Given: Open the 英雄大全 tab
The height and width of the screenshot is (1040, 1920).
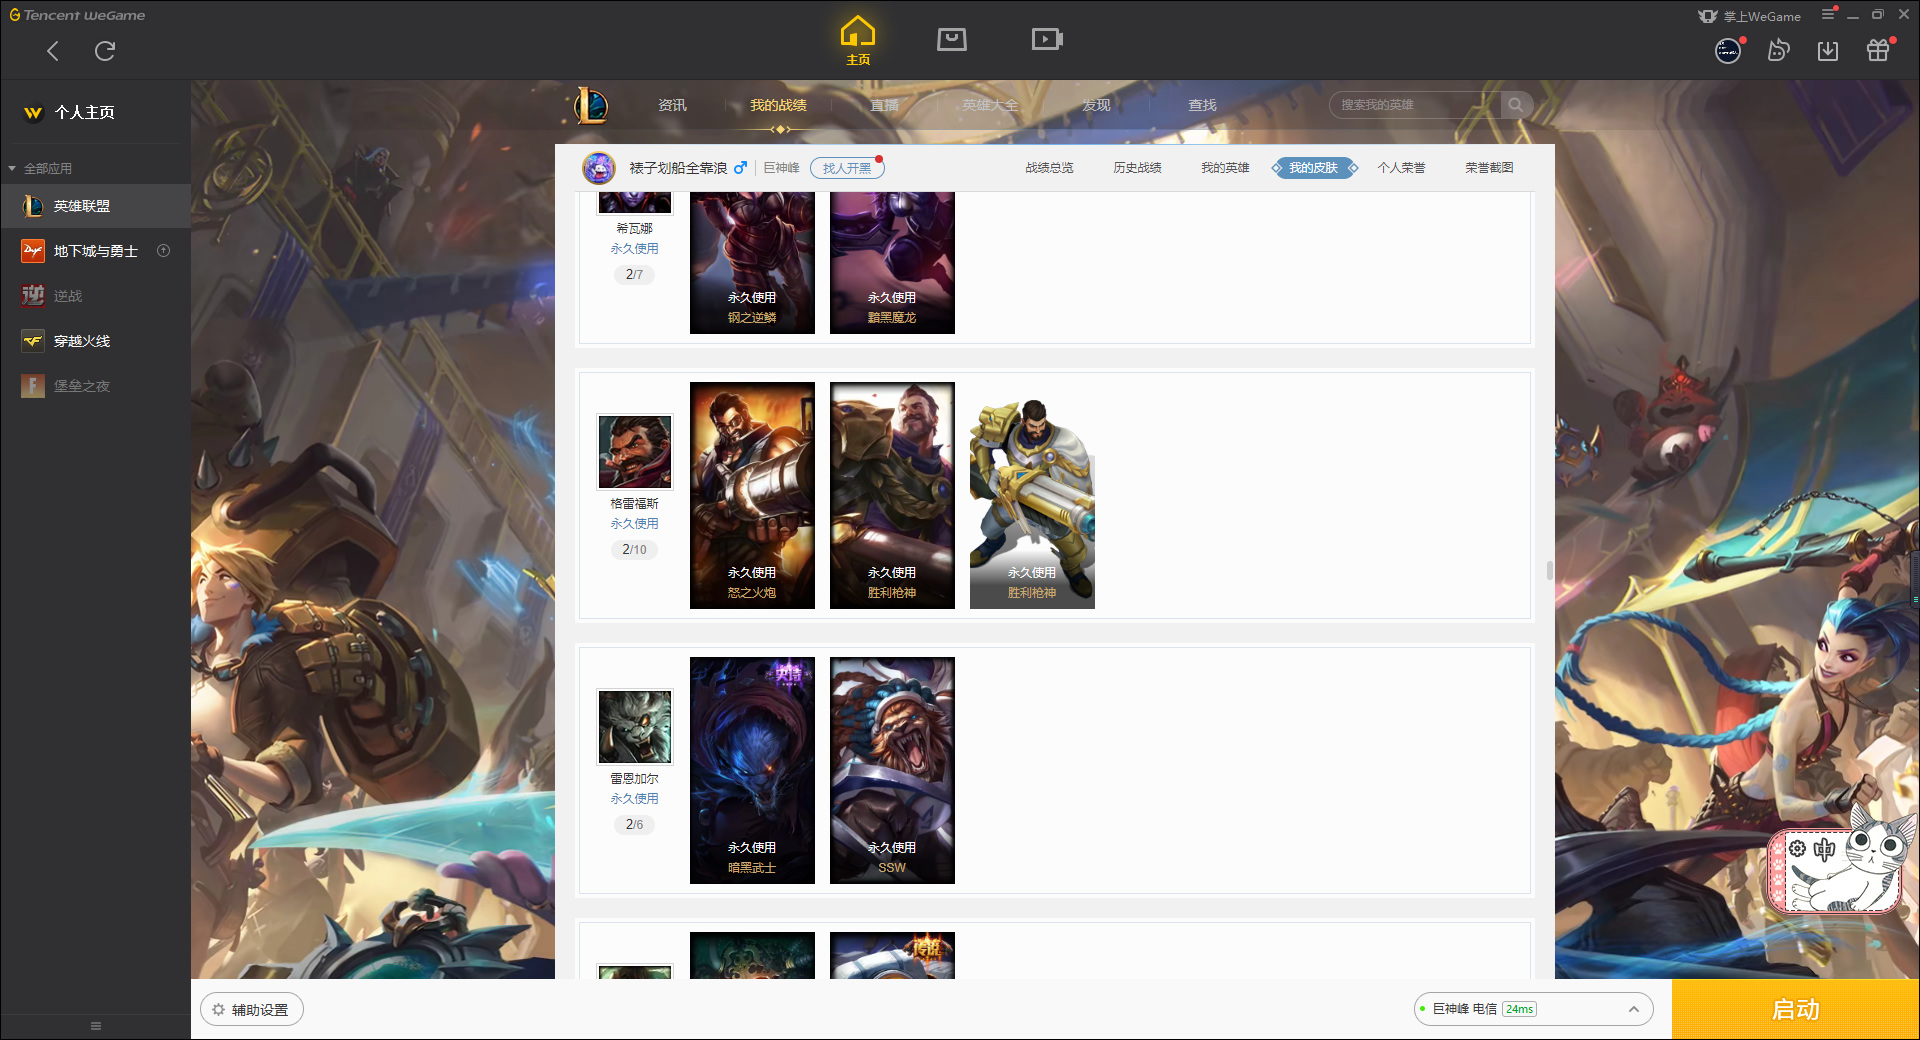Looking at the screenshot, I should pos(990,105).
